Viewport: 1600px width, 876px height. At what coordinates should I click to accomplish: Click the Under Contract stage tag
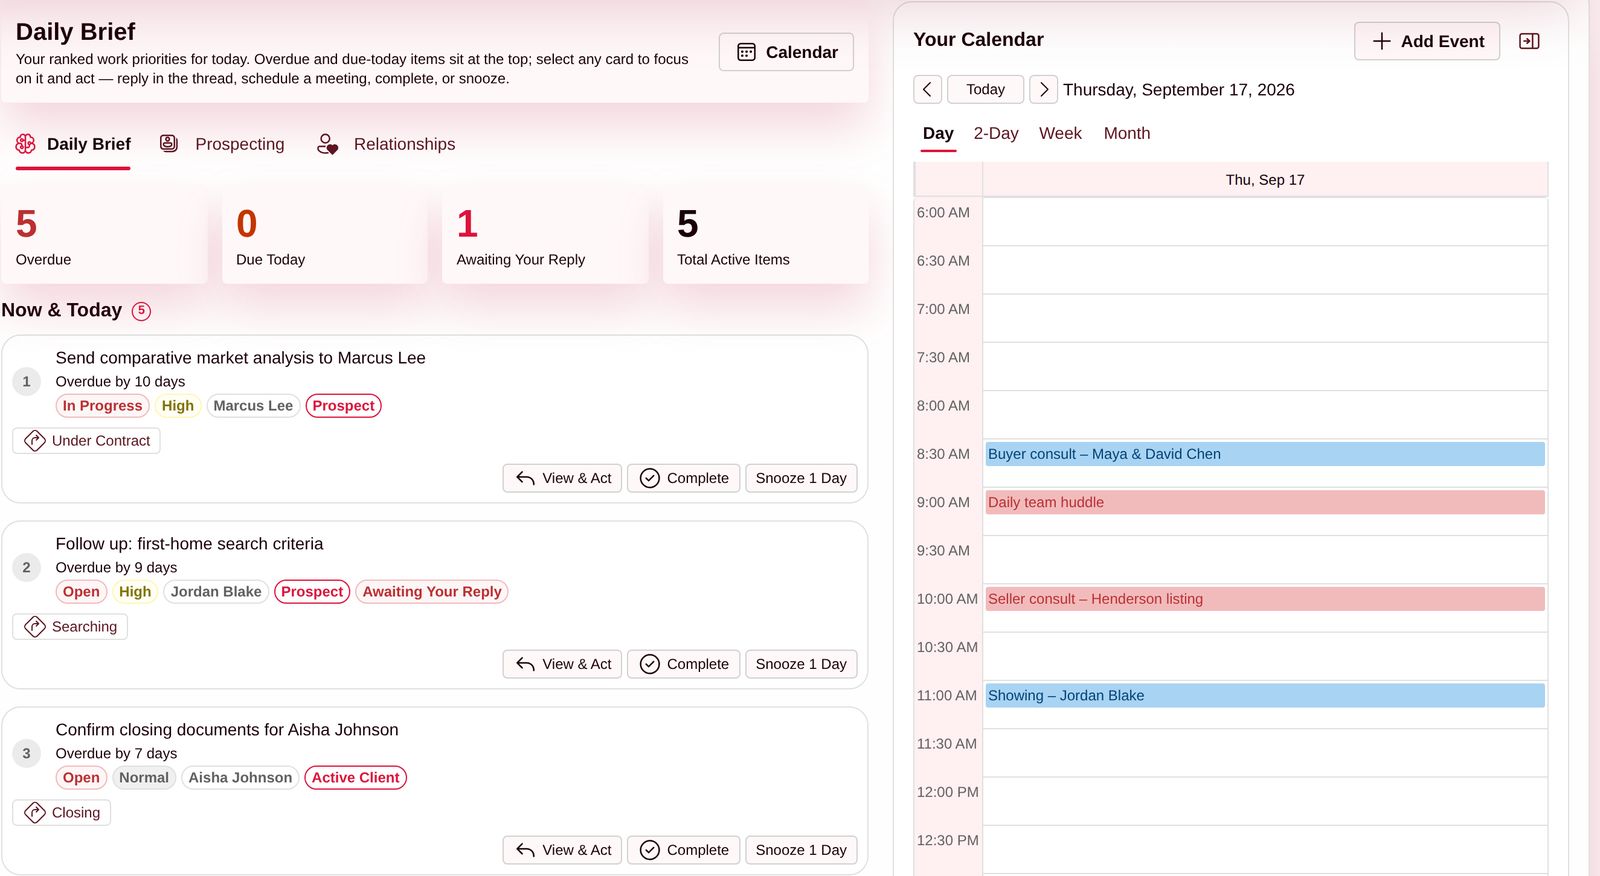pos(86,441)
